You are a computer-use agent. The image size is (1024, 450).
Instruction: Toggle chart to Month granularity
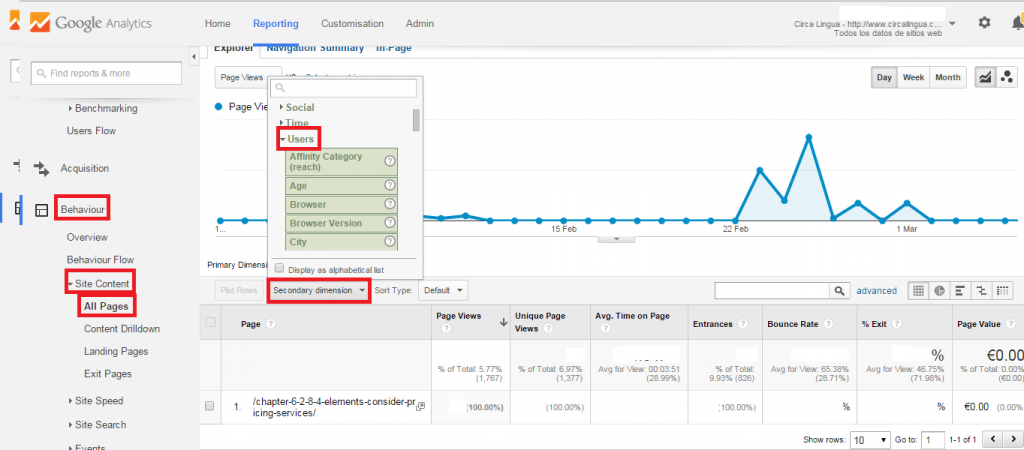pos(948,77)
